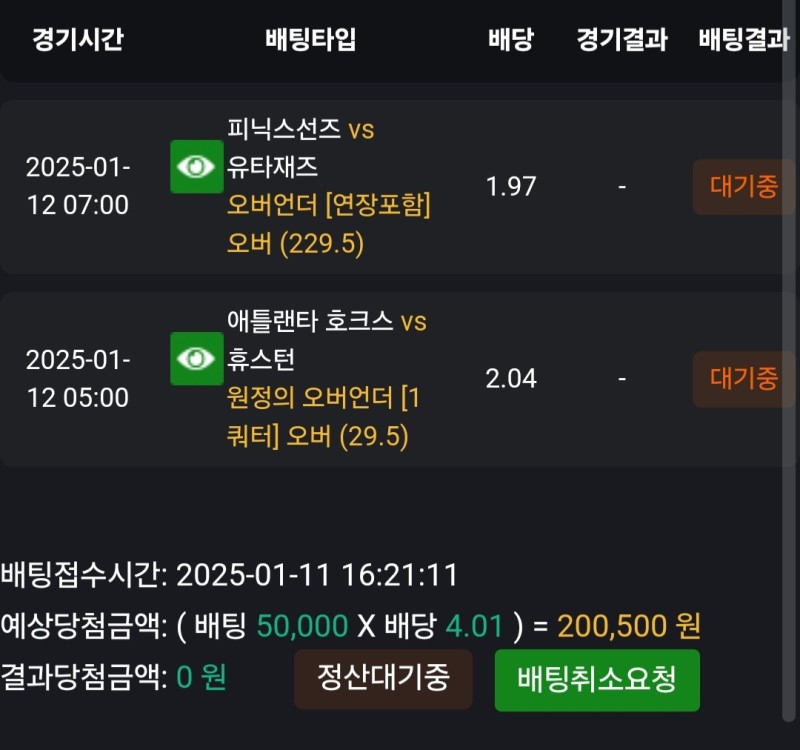Click the 1.97 odds value
This screenshot has height=750, width=800.
510,187
